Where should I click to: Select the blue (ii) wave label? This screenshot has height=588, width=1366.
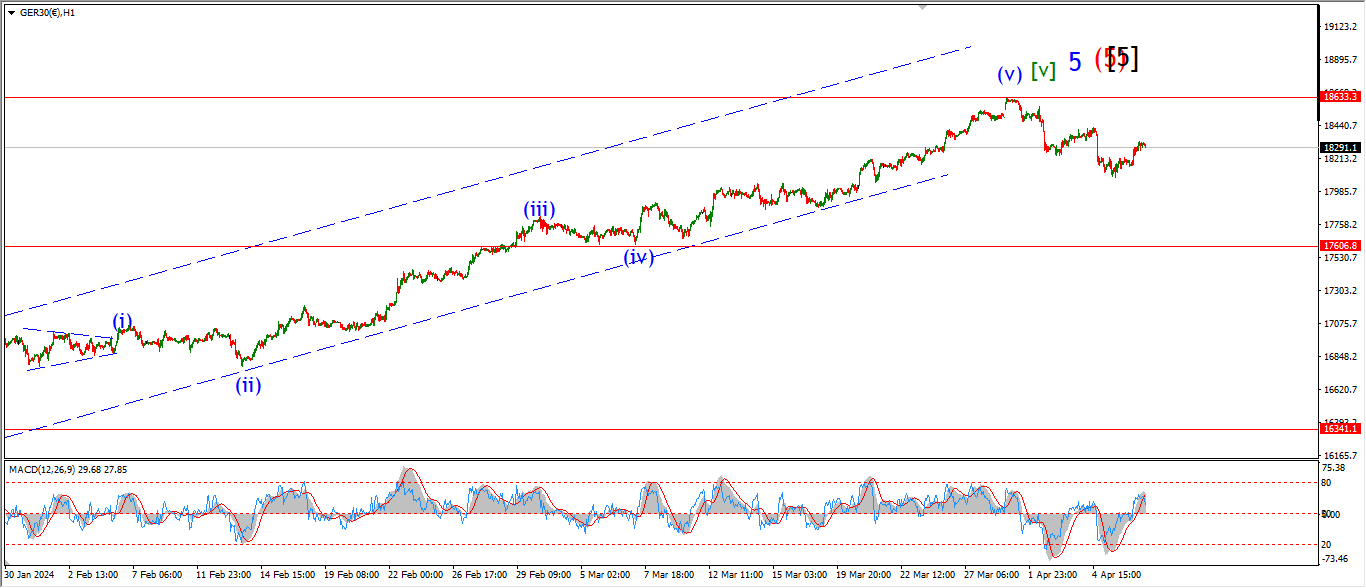coord(248,384)
